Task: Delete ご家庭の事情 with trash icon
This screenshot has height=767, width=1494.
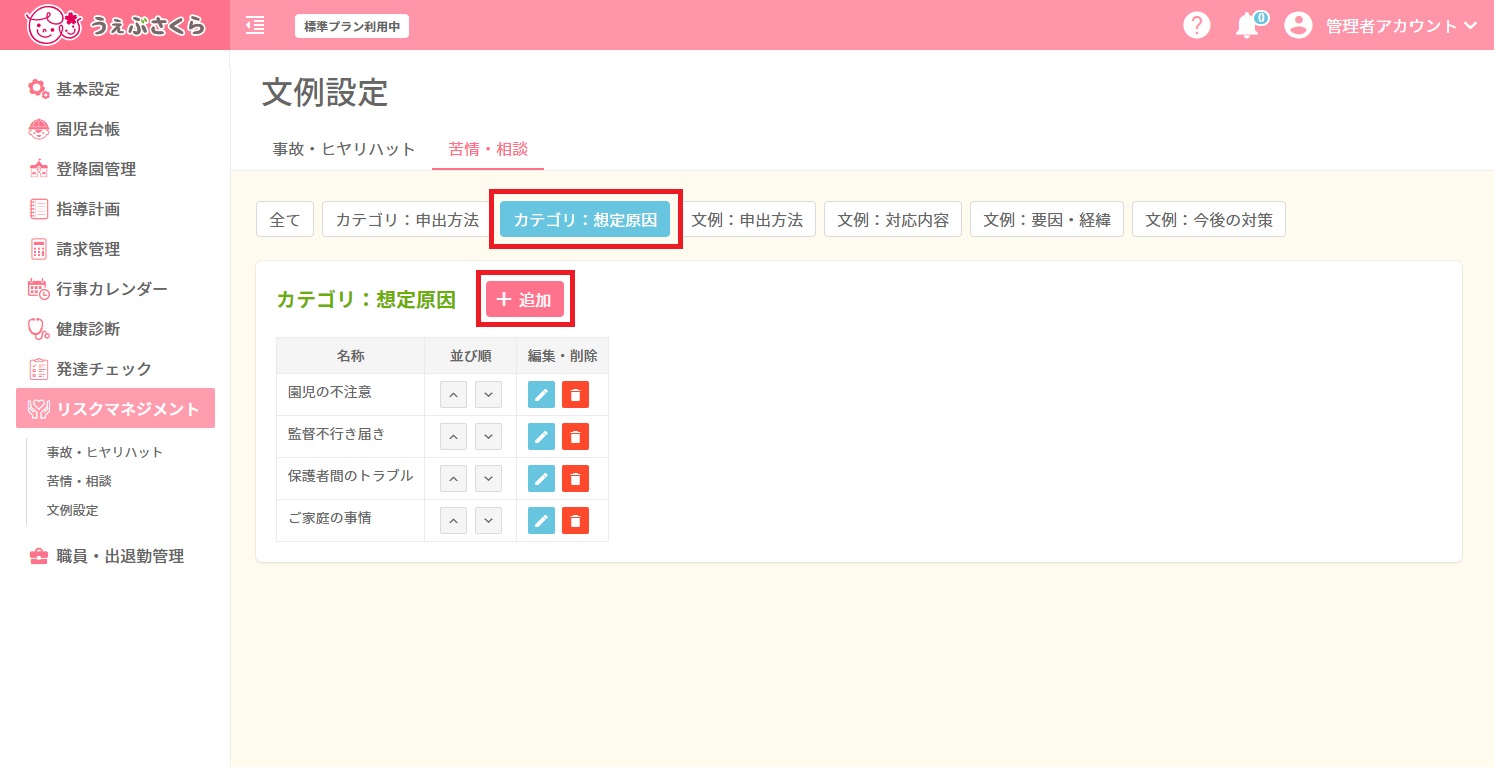Action: tap(575, 521)
